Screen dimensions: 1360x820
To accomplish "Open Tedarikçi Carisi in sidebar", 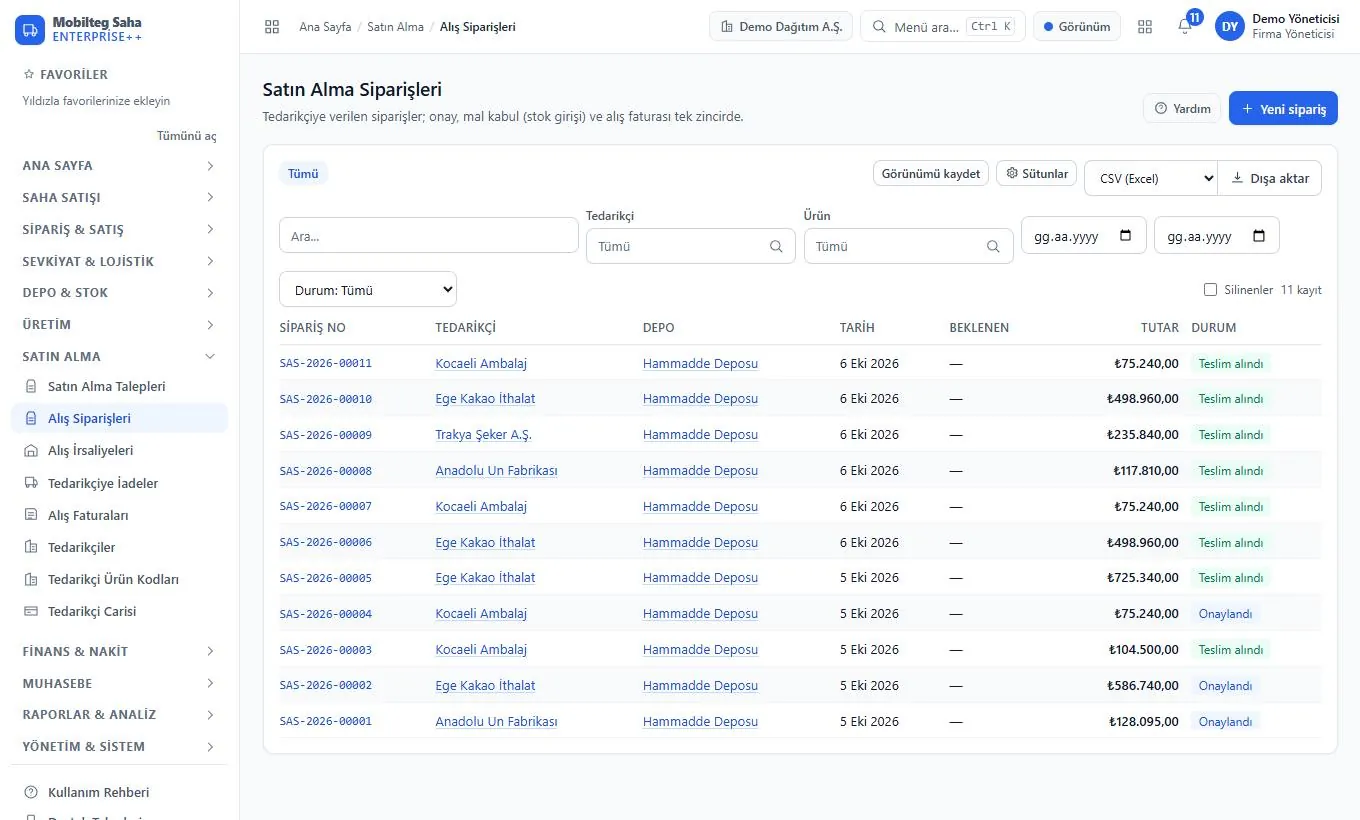I will click(x=119, y=611).
